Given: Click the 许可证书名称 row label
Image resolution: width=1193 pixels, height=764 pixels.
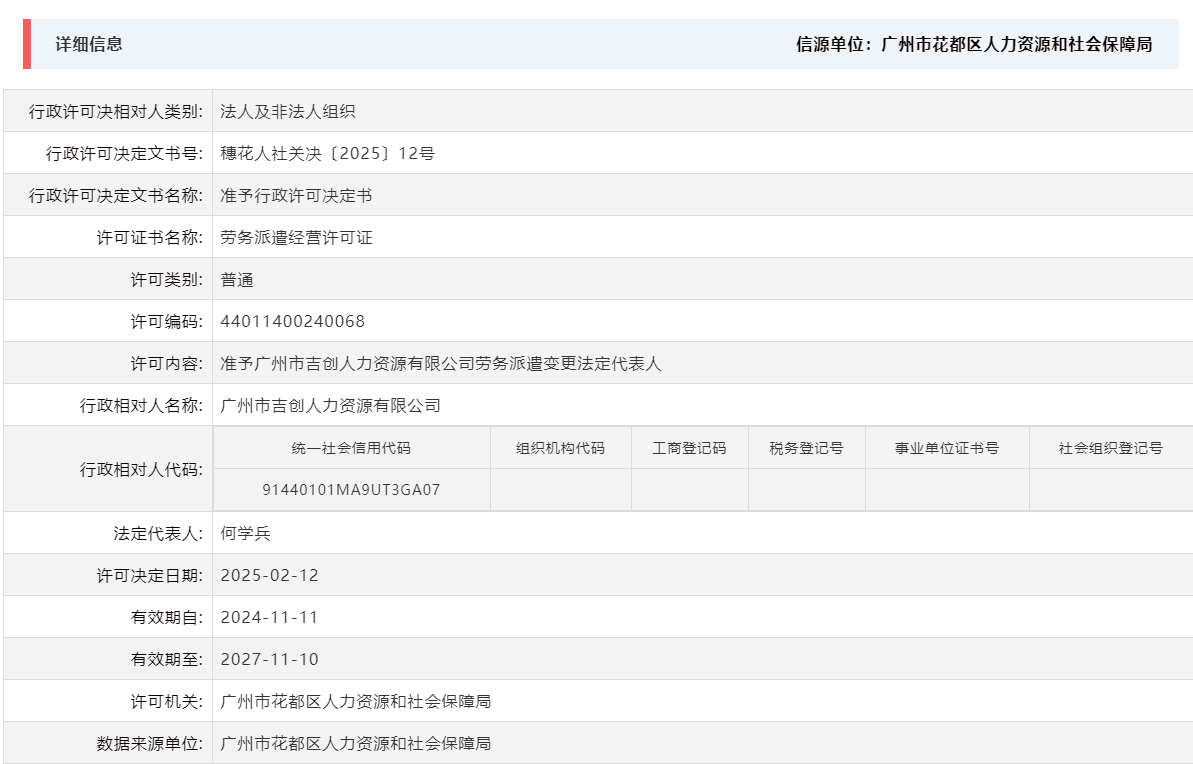Looking at the screenshot, I should click(x=140, y=237).
